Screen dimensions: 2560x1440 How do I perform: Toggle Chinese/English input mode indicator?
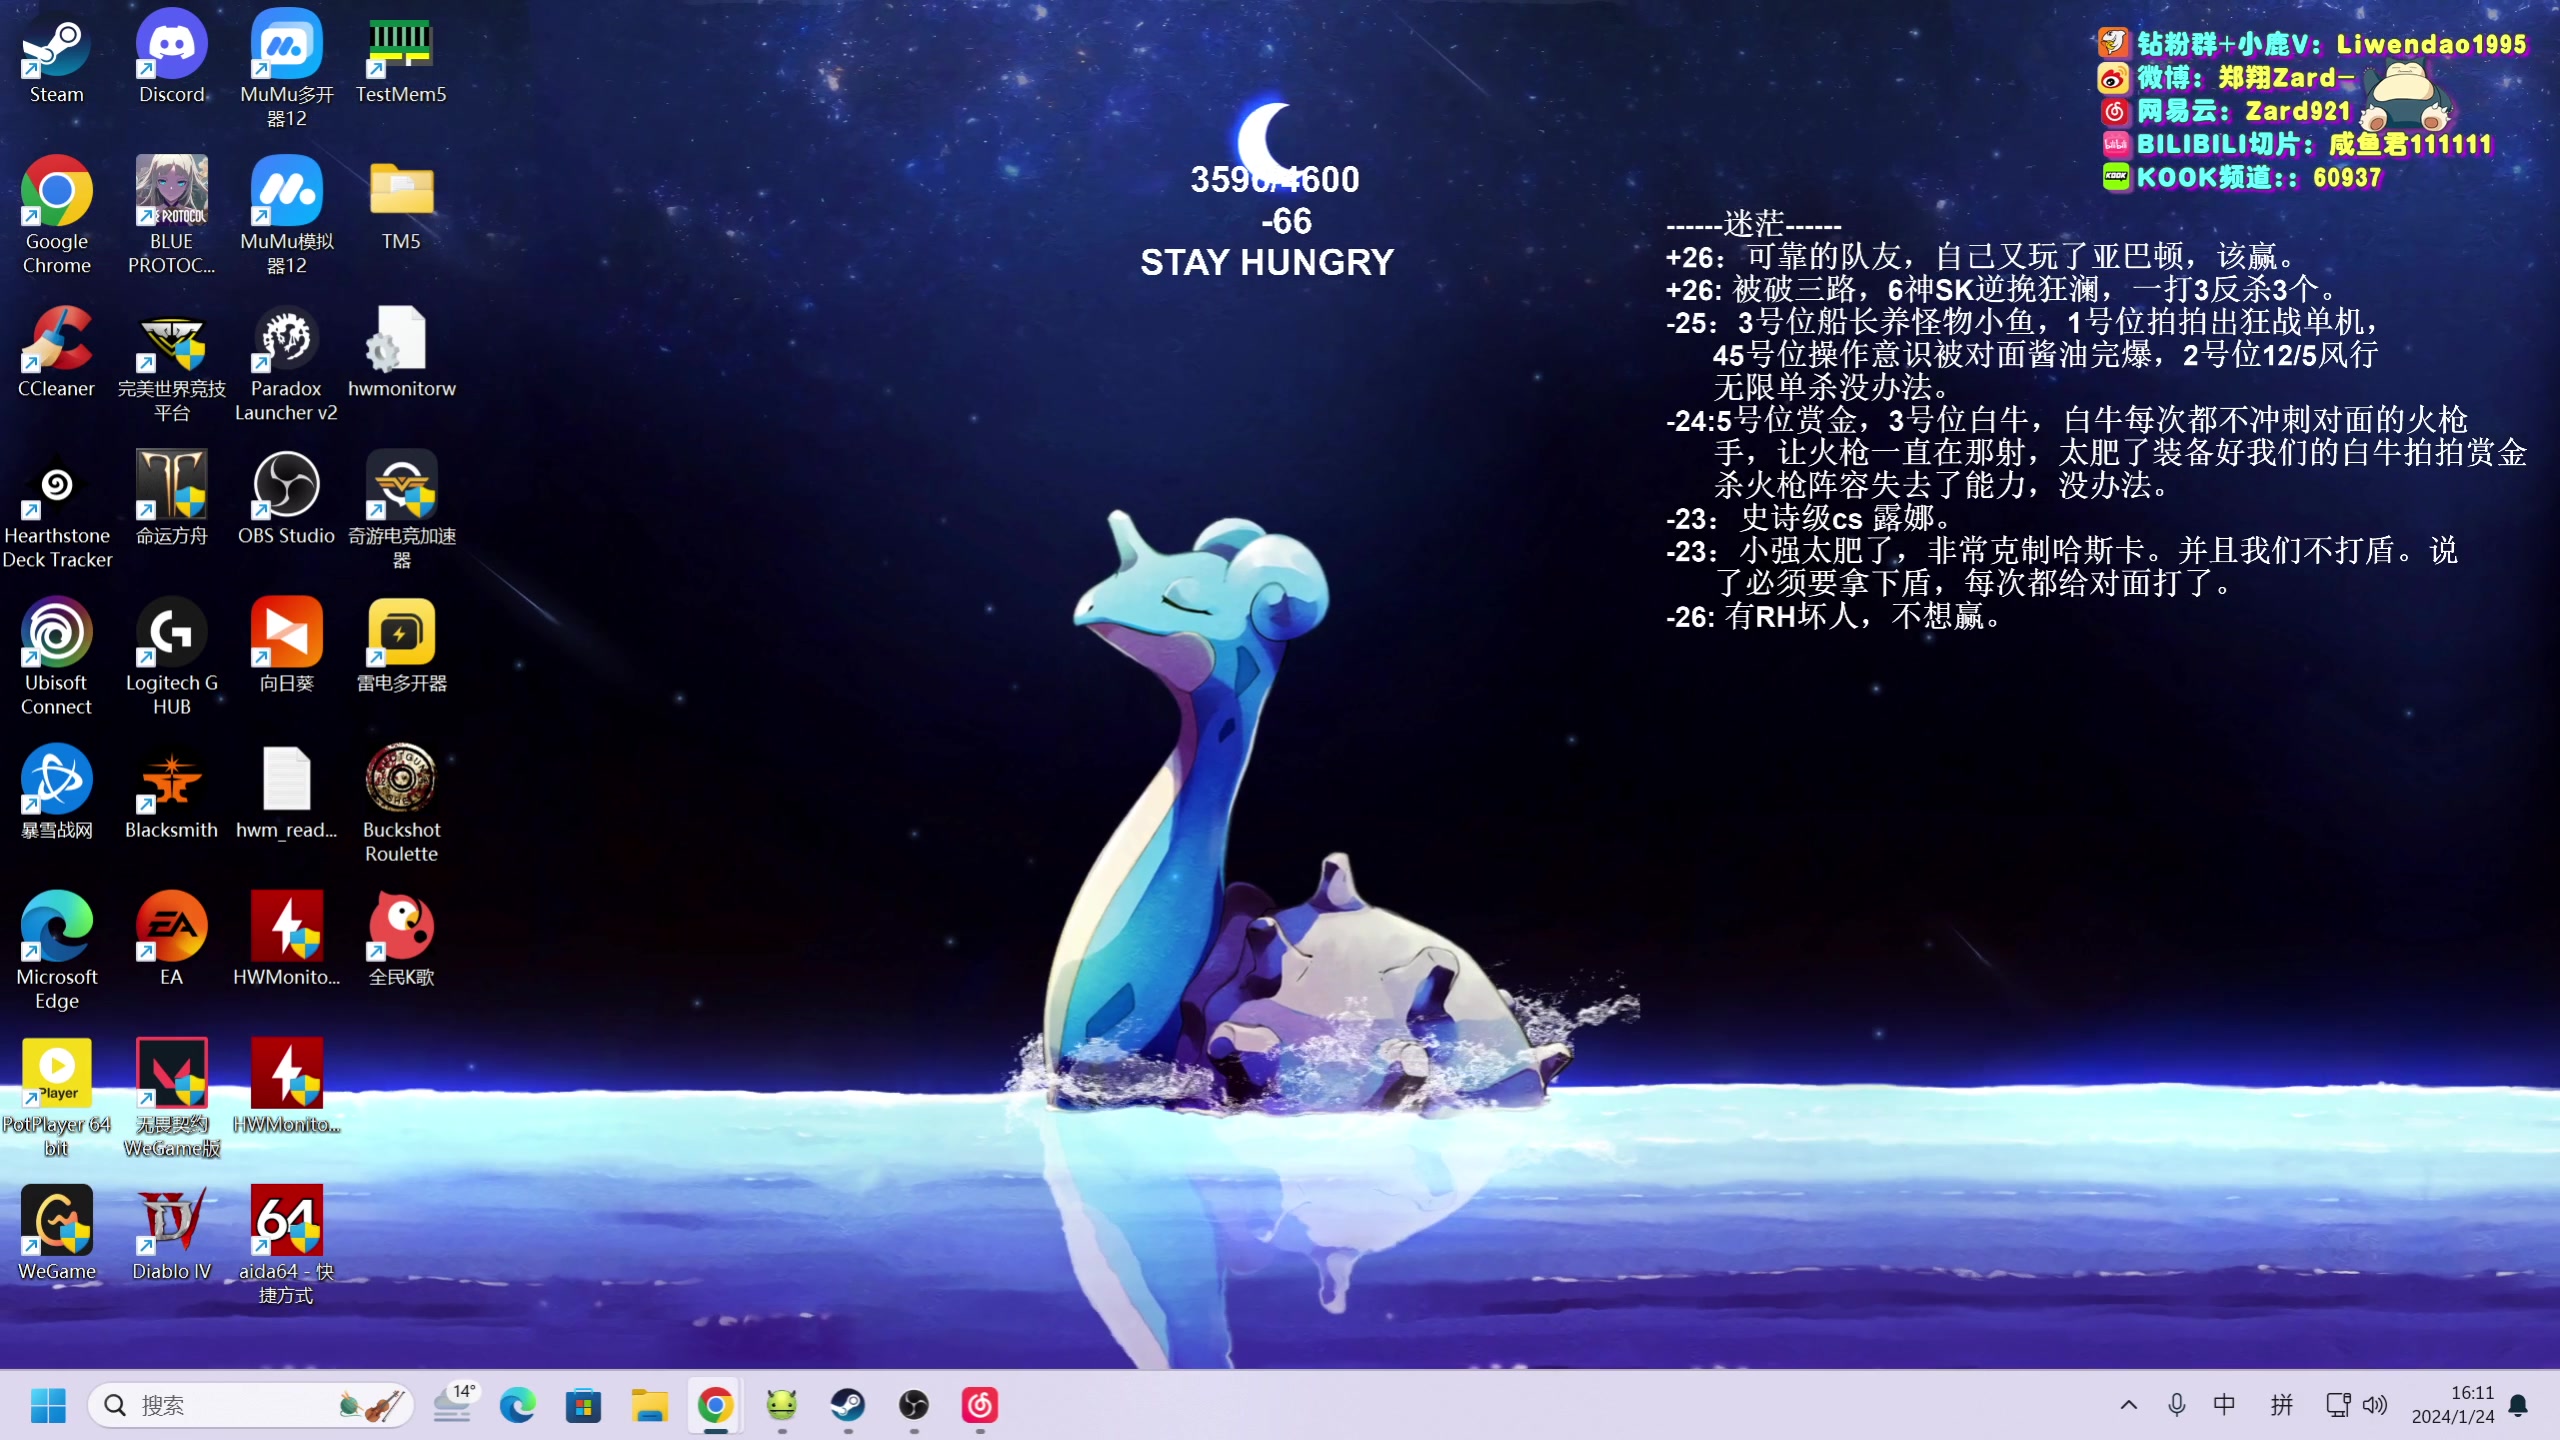[2224, 1405]
